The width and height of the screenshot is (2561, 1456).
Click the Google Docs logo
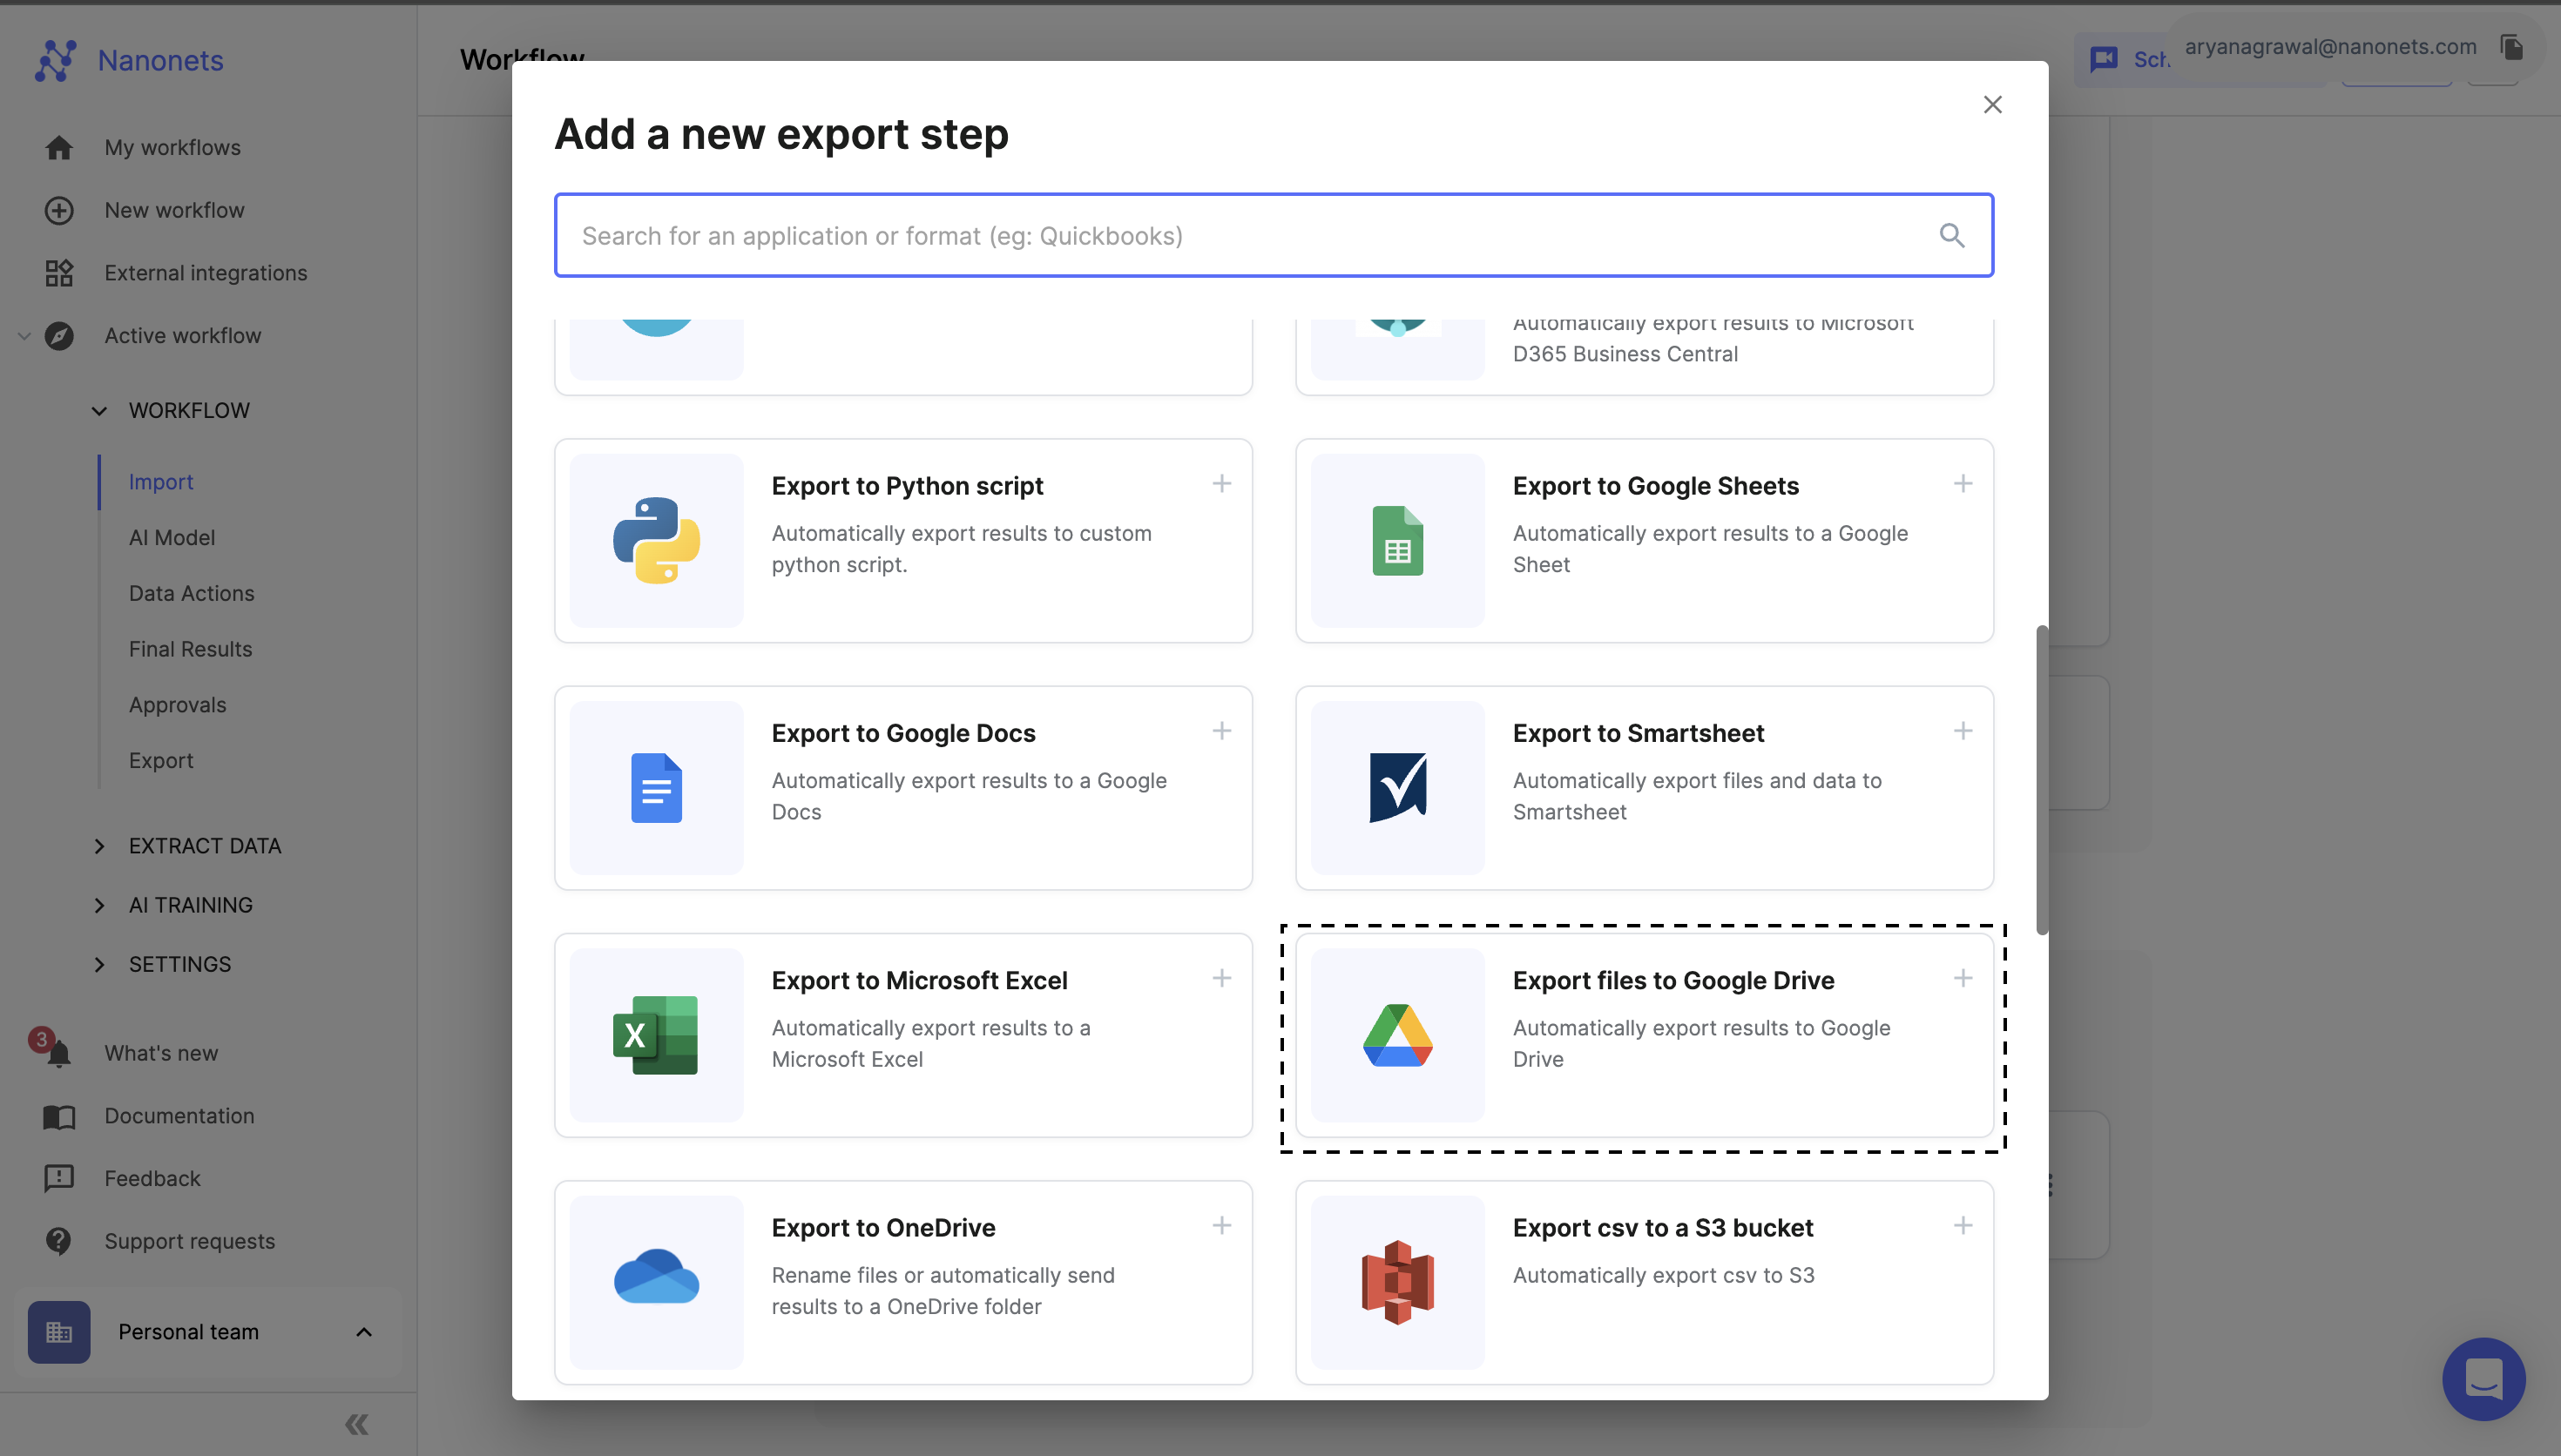656,788
